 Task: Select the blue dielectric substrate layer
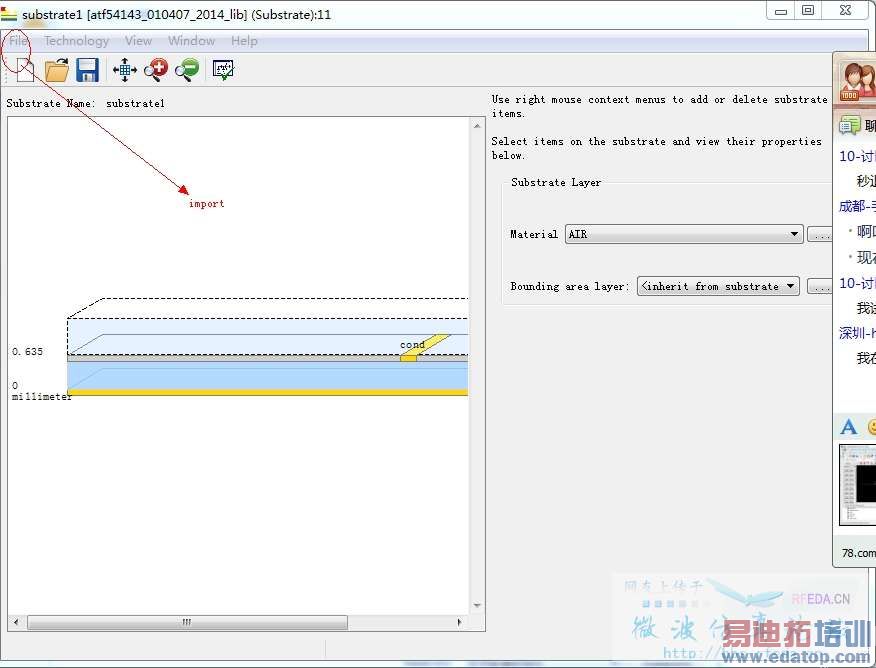(x=267, y=375)
